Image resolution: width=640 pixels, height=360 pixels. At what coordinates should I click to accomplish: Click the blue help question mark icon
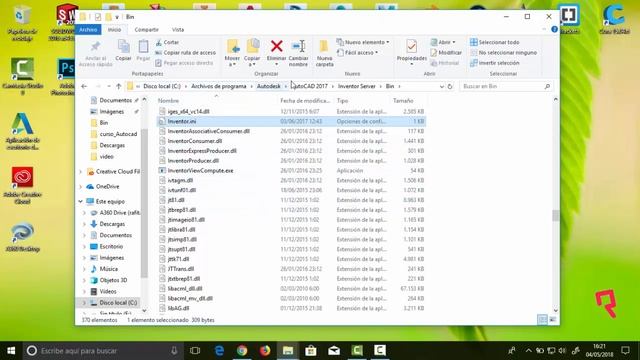[554, 29]
